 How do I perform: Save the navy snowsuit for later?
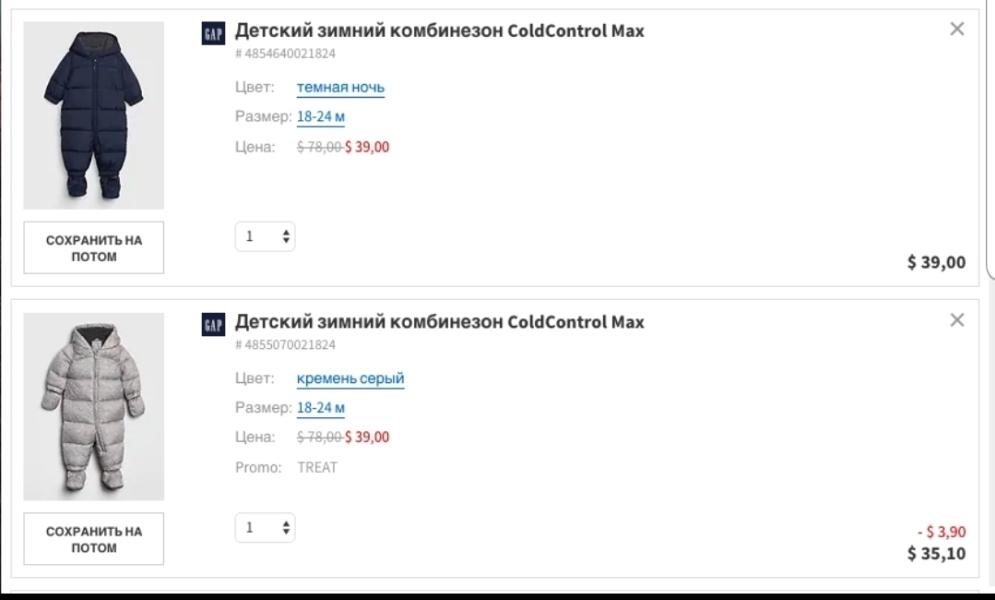(94, 248)
